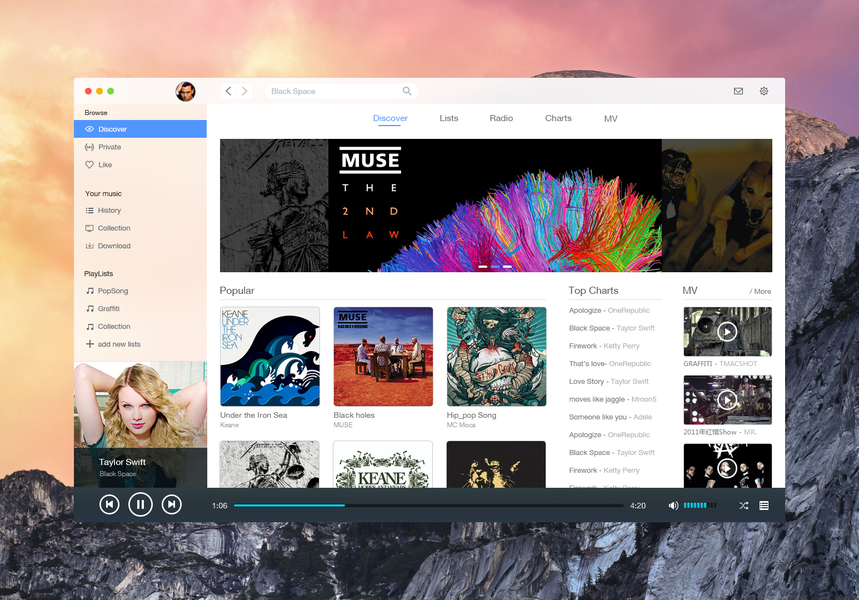The image size is (859, 600).
Task: Click the More link beside MV
Action: [760, 292]
